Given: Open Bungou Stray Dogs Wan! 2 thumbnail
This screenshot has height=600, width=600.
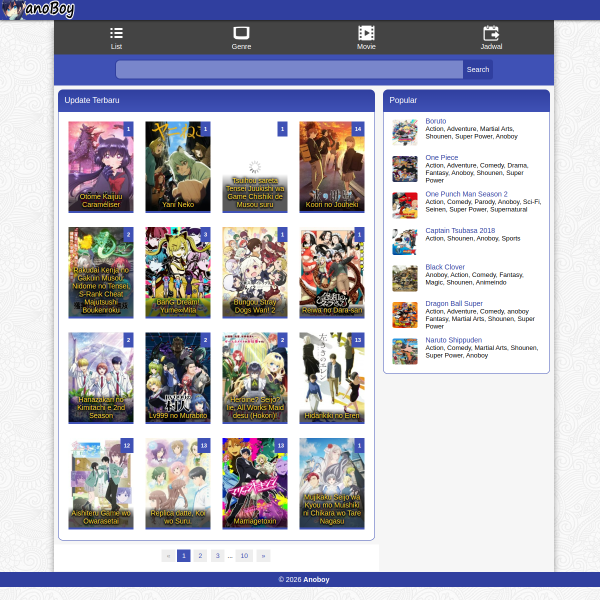Looking at the screenshot, I should coord(255,272).
